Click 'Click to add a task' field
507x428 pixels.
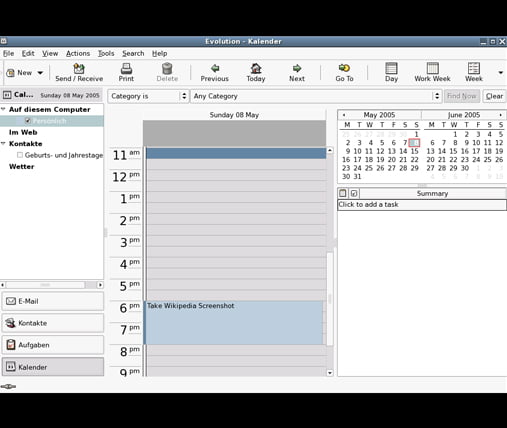[x=422, y=205]
